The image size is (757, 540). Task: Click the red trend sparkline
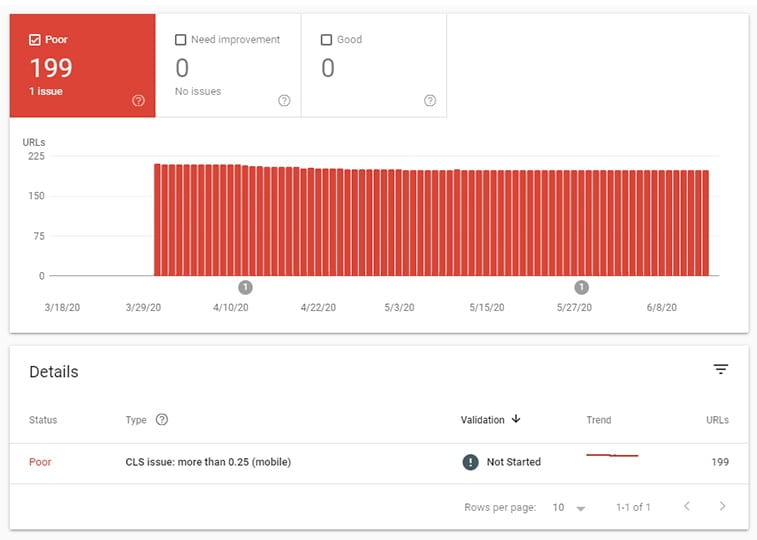tap(612, 455)
